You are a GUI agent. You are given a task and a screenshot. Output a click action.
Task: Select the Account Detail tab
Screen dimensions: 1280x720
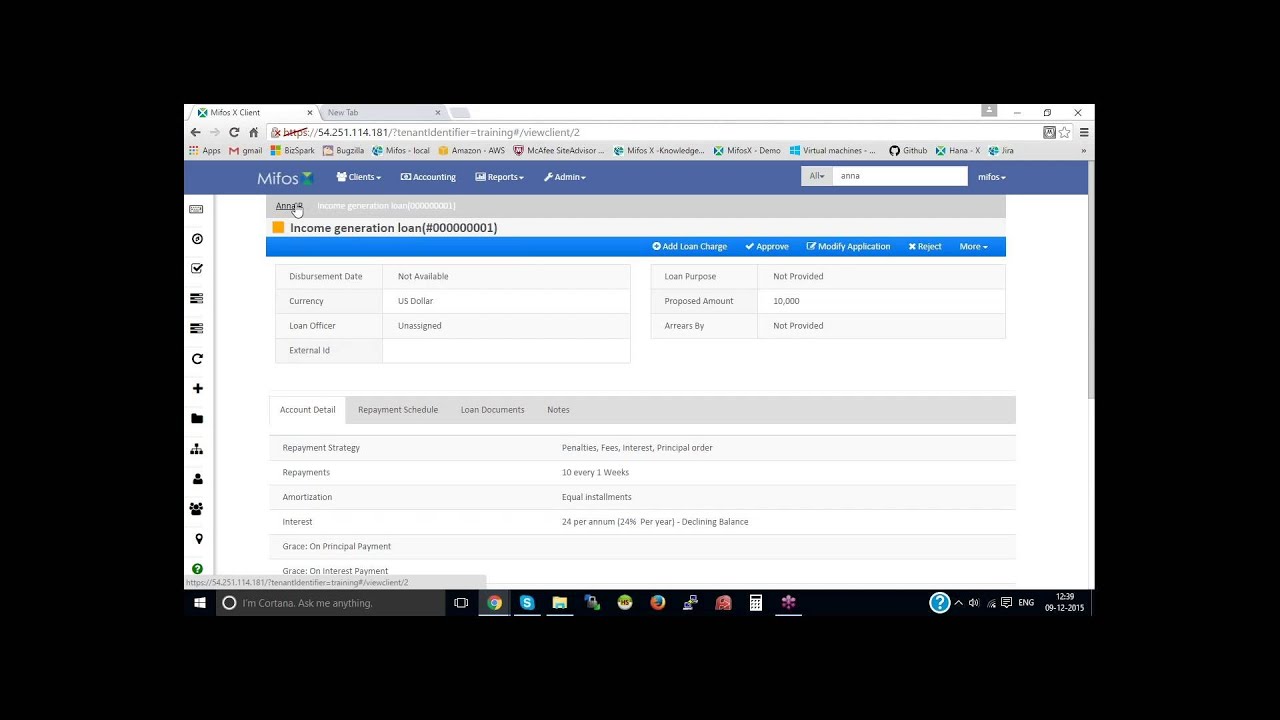(x=308, y=410)
